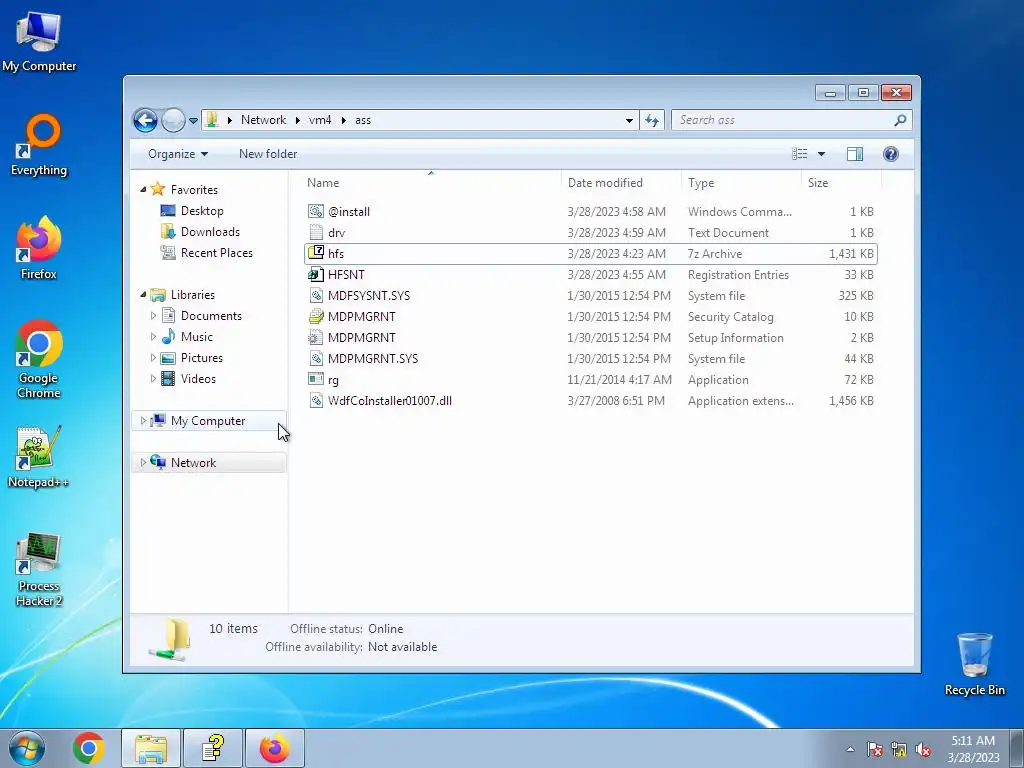
Task: Click the Back navigation arrow button
Action: coord(145,120)
